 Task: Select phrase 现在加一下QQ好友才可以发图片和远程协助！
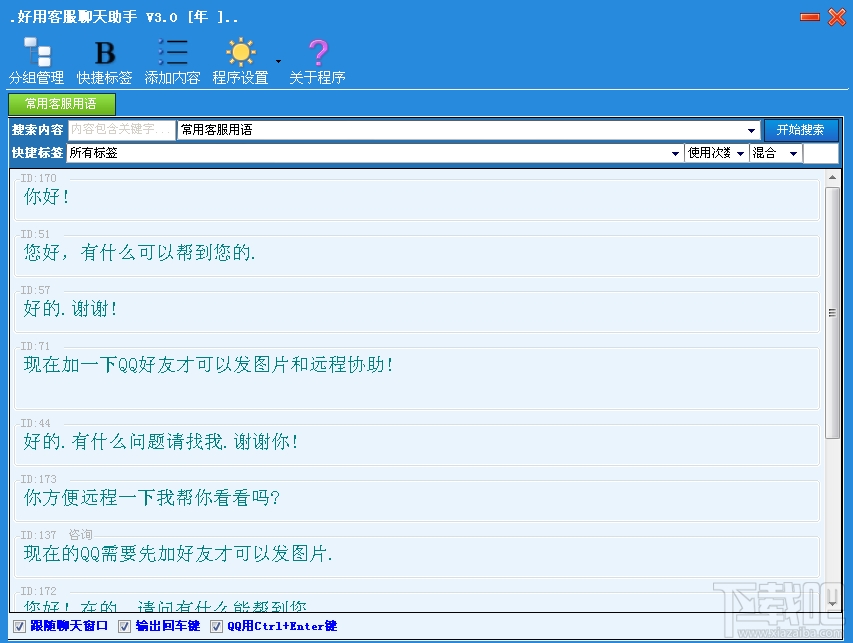point(417,377)
